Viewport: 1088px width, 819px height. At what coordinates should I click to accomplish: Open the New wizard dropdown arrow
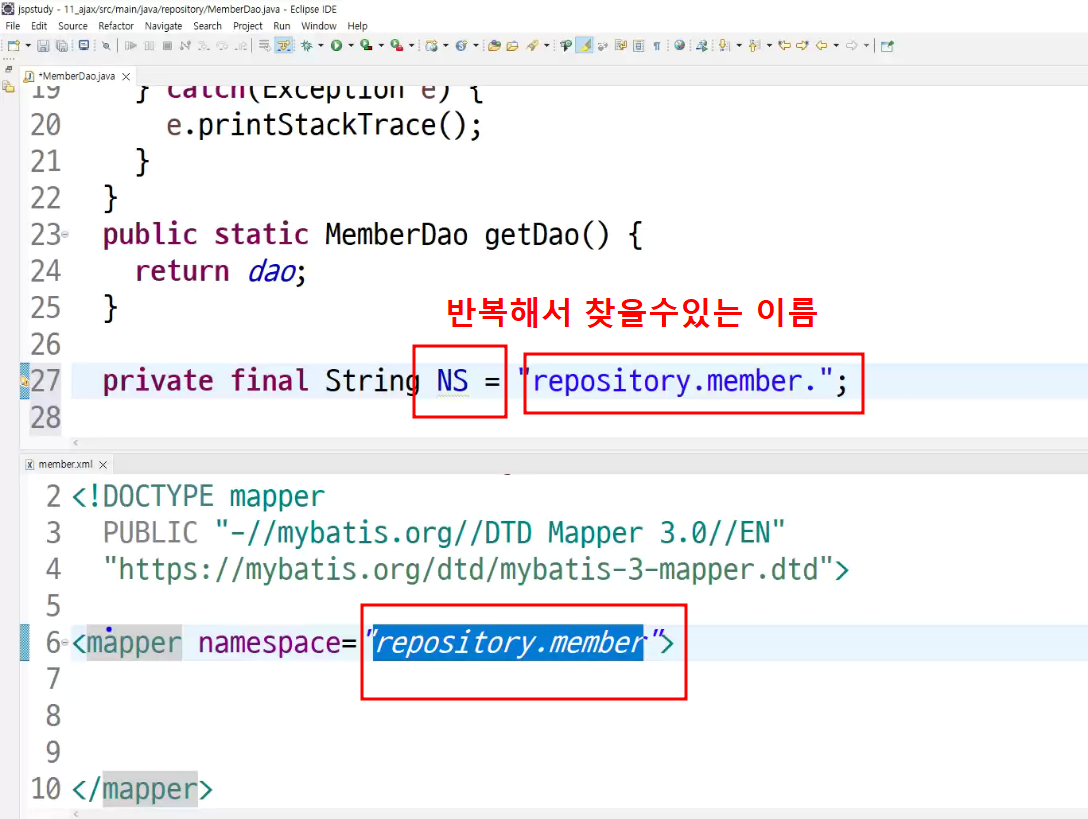[x=28, y=46]
